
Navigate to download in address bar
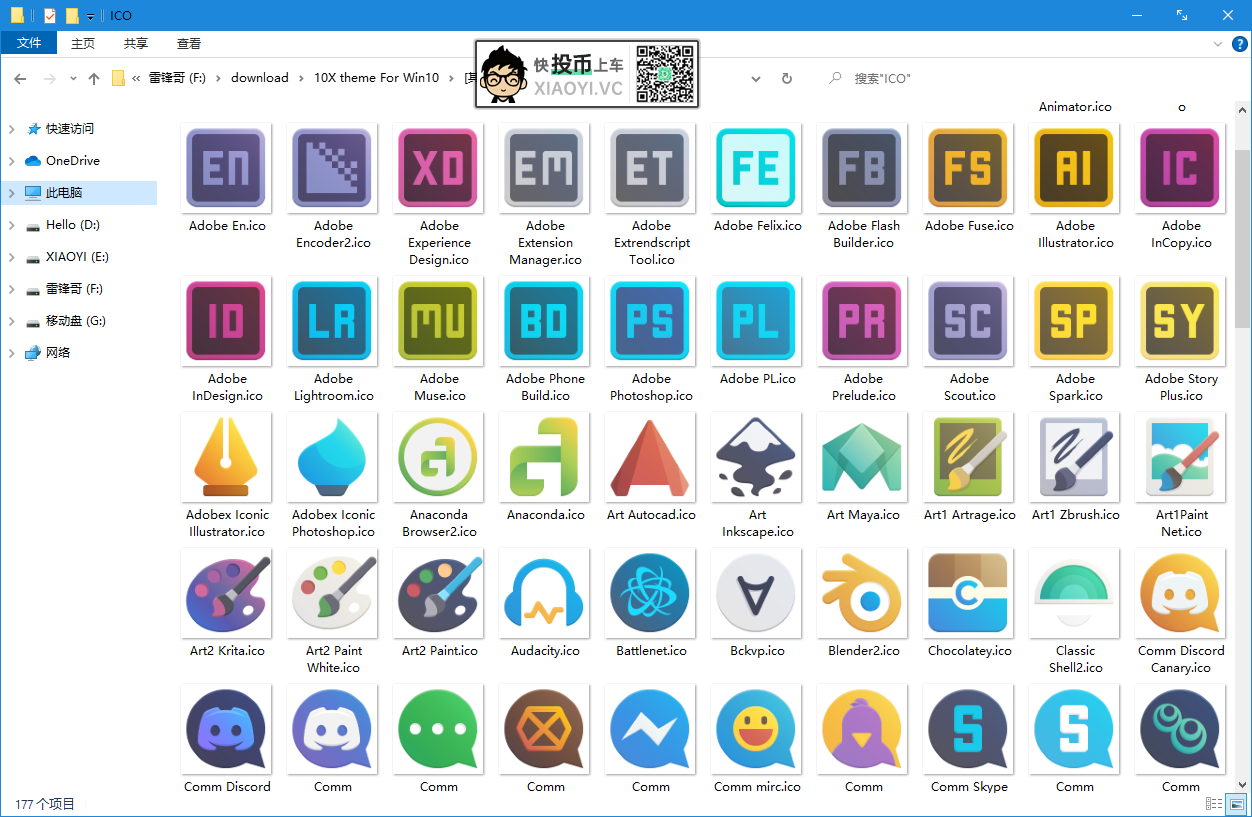pos(260,78)
